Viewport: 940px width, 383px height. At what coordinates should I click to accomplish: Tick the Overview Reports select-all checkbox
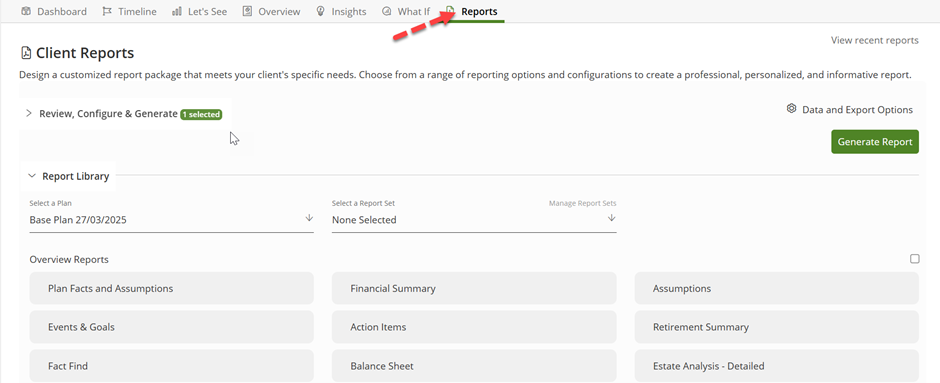click(914, 259)
